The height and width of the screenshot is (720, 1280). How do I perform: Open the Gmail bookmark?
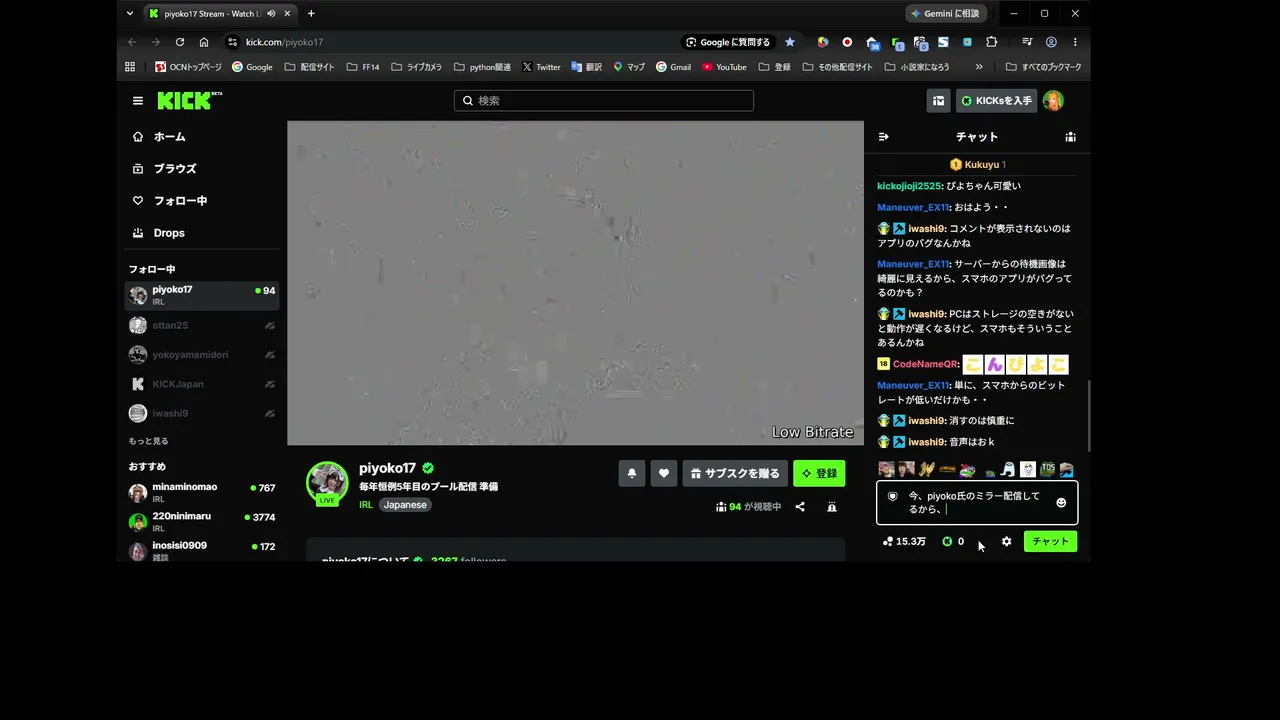tap(673, 67)
